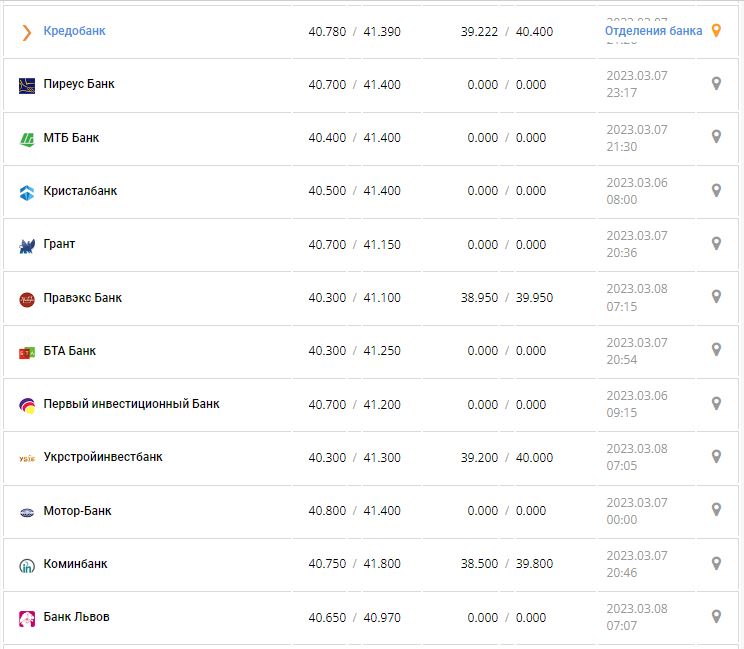Select the Укрстройинвестбанк name
This screenshot has height=649, width=744.
pos(103,457)
